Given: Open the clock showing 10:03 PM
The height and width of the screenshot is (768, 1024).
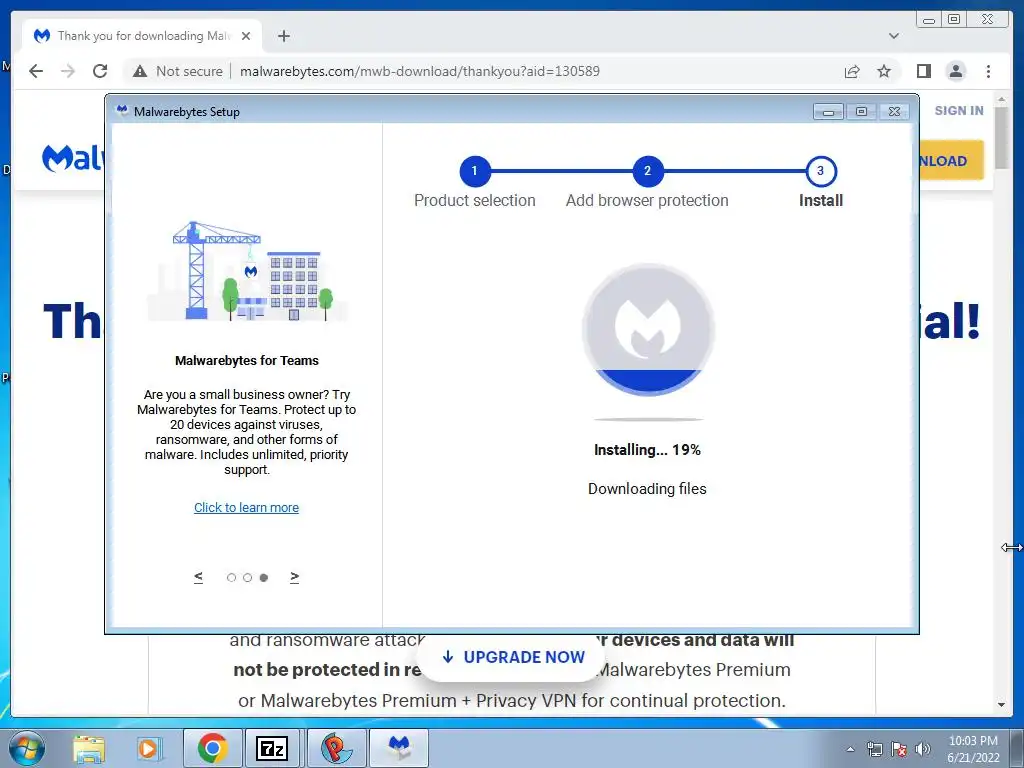Looking at the screenshot, I should tap(973, 749).
